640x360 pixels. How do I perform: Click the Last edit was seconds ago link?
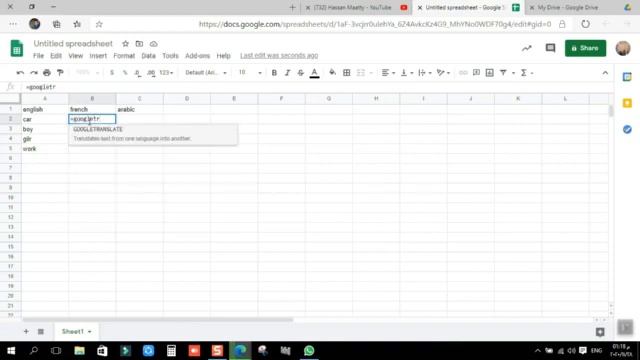[x=279, y=56]
